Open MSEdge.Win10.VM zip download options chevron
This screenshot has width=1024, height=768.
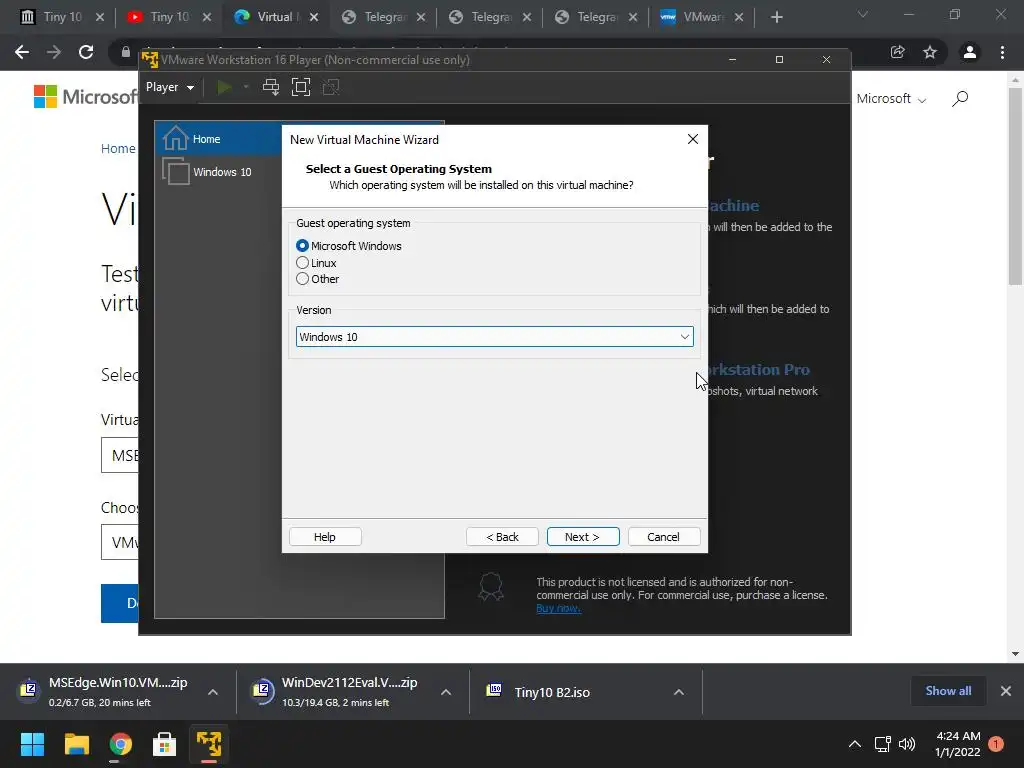213,692
